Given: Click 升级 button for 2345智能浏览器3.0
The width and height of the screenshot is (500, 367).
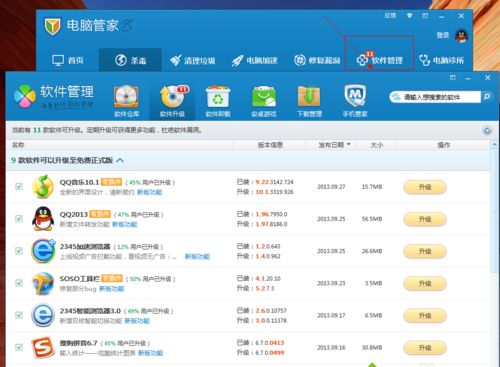Looking at the screenshot, I should coord(425,315).
